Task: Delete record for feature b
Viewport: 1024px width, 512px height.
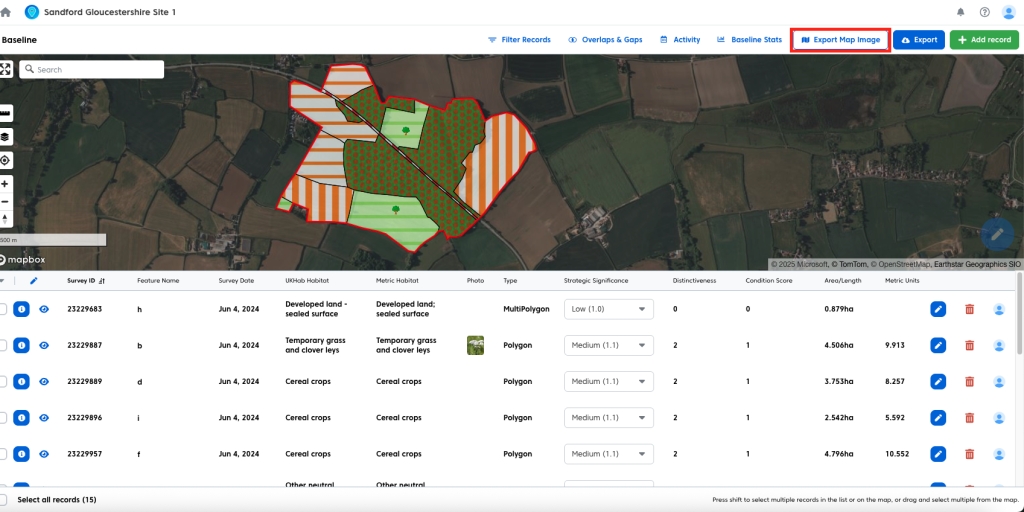Action: click(x=968, y=345)
